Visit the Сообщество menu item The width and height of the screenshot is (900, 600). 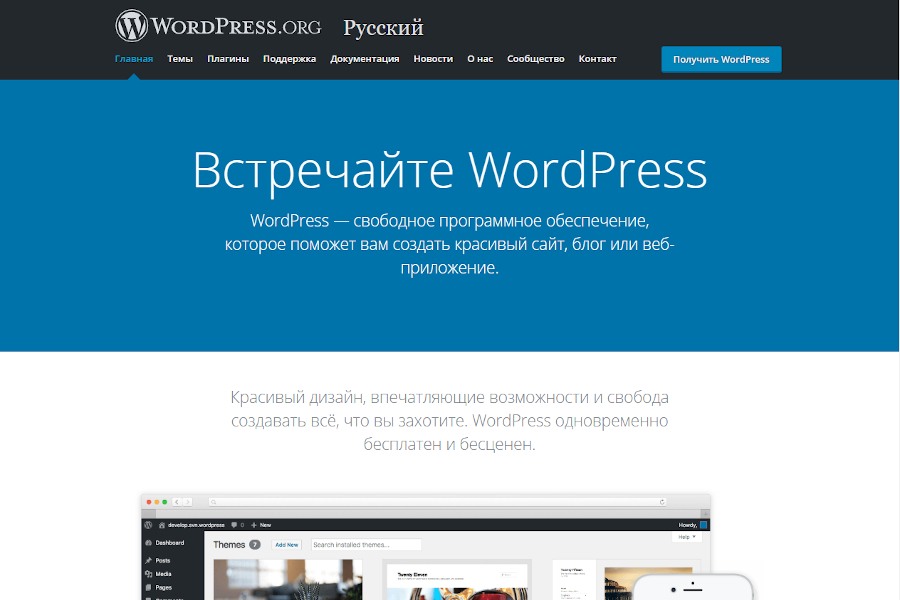coord(535,59)
